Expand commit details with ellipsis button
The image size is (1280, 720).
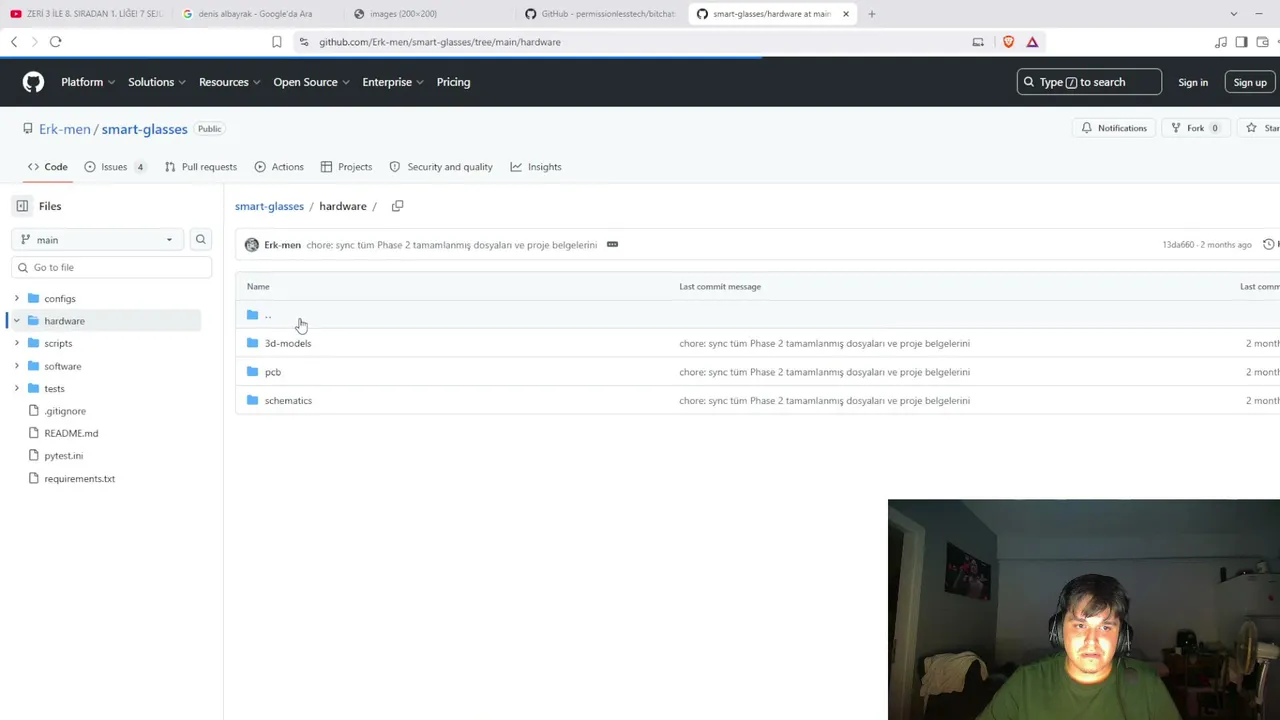pyautogui.click(x=612, y=245)
